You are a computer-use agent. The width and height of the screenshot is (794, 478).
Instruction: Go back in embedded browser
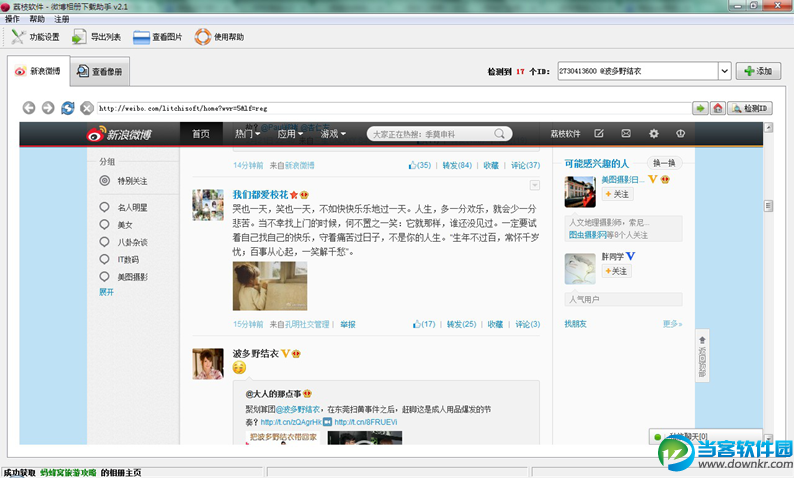coord(29,108)
